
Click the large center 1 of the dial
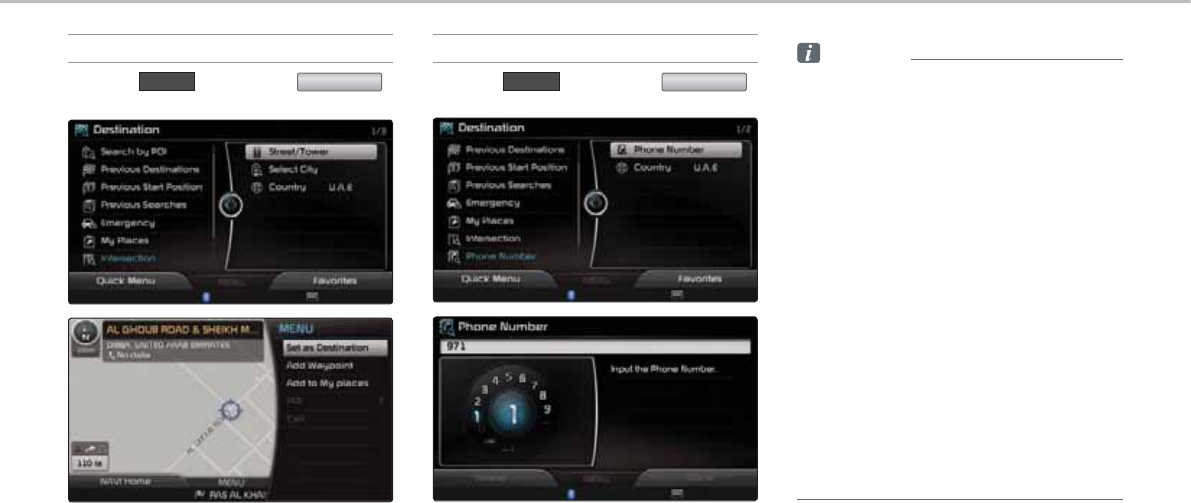(512, 414)
